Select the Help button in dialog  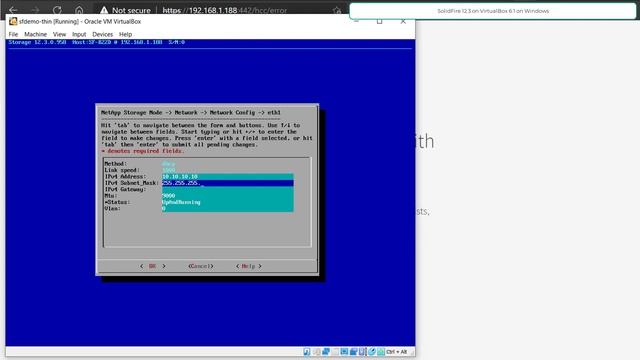(x=249, y=266)
